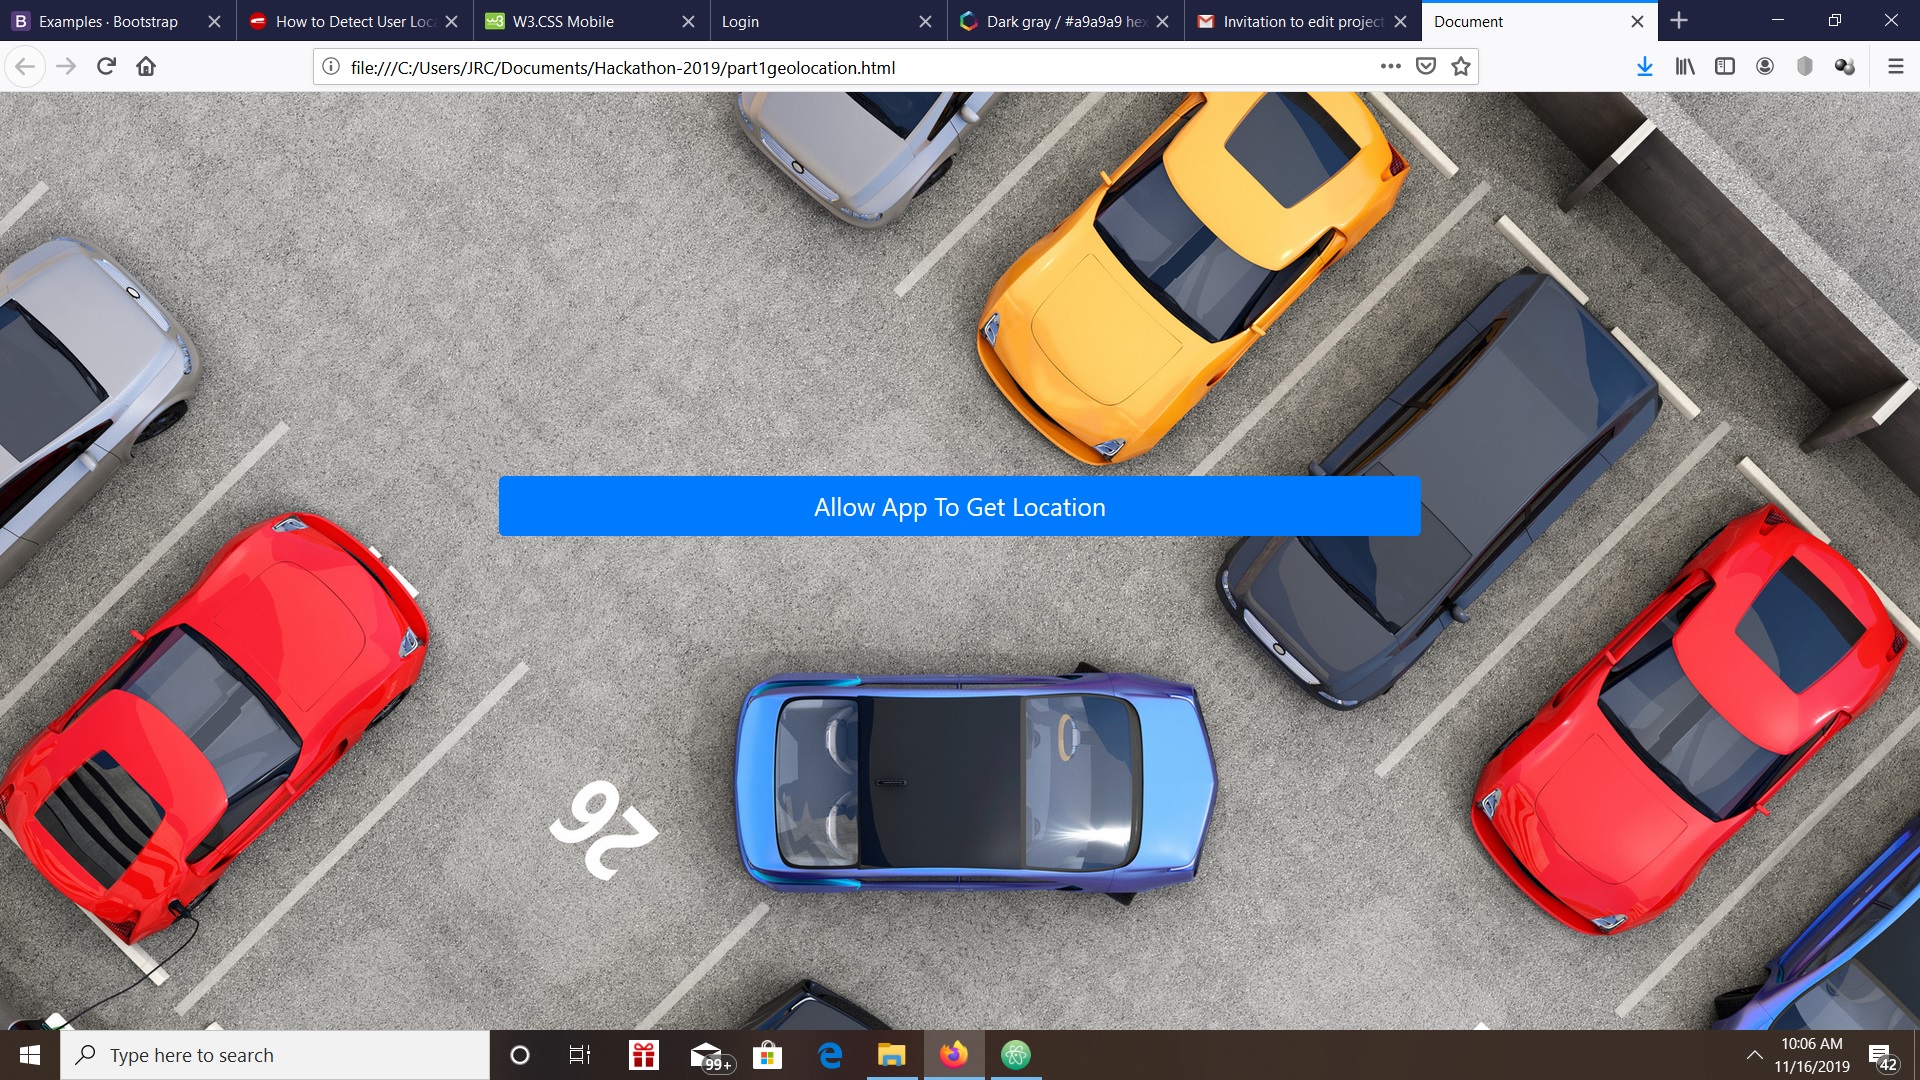Open Microsoft Edge from taskbar
Image resolution: width=1920 pixels, height=1080 pixels.
click(829, 1055)
